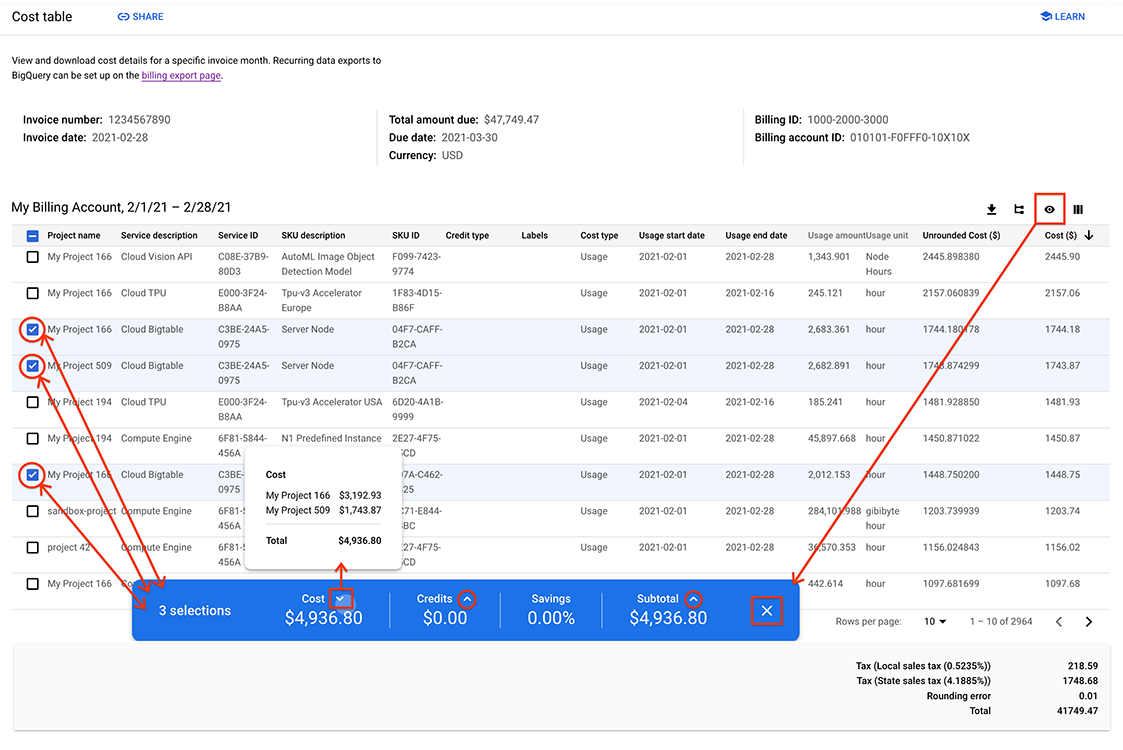
Task: Click the Billing account ID value
Action: (x=910, y=138)
